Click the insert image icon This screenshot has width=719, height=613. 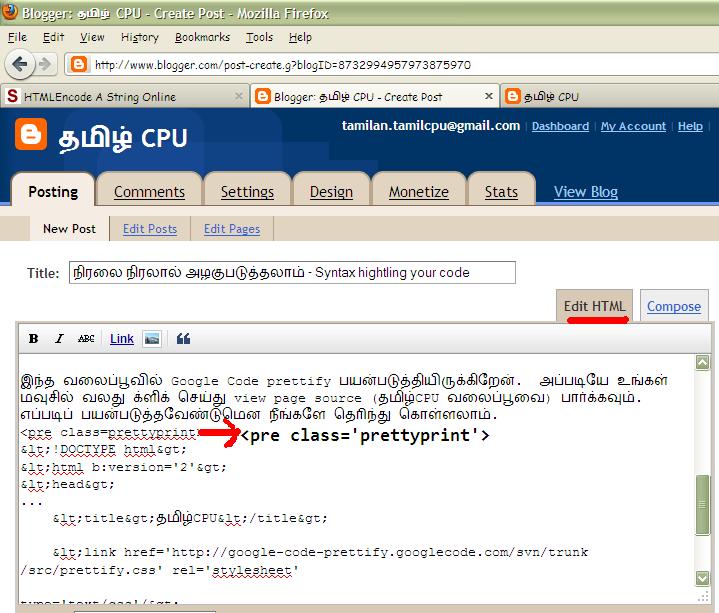pos(152,339)
